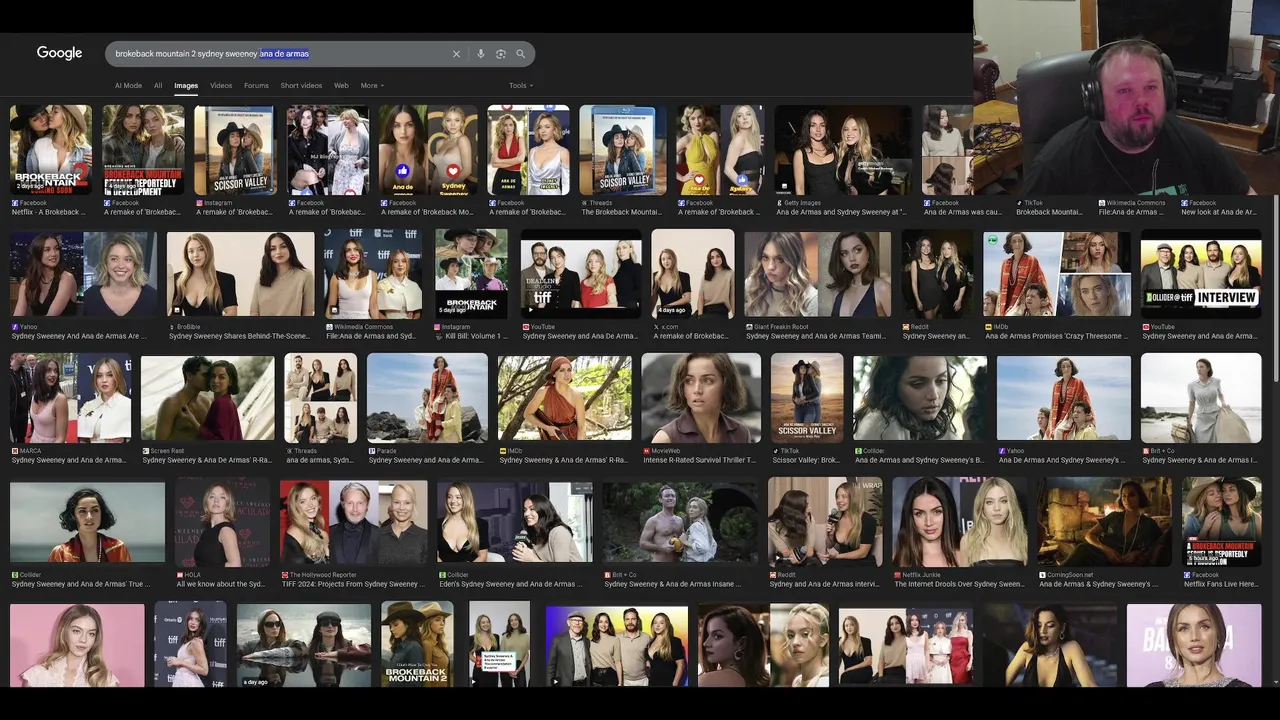
Task: Open the bottom-row Brokeback Mountain 2 poster
Action: (417, 645)
